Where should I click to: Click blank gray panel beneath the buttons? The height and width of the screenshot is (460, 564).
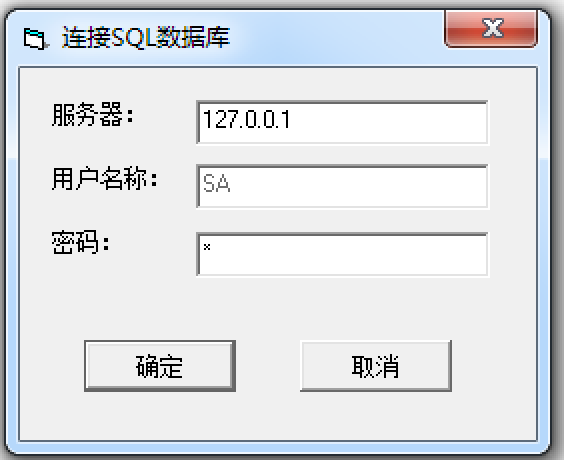278,415
